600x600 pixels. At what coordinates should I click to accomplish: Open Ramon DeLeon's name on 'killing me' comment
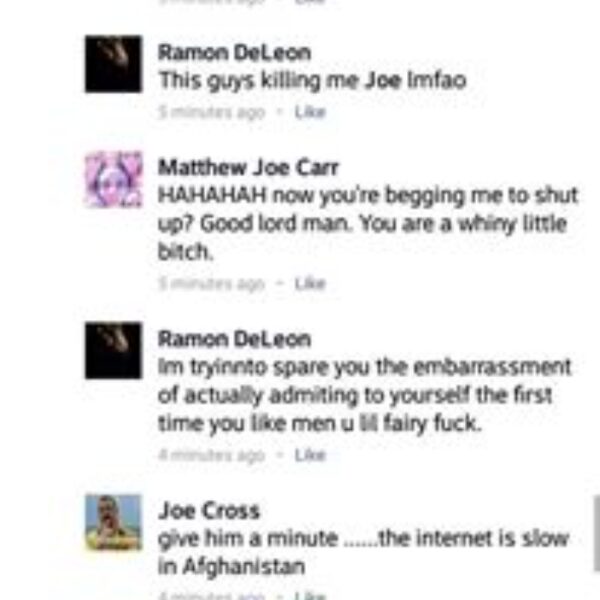point(235,52)
